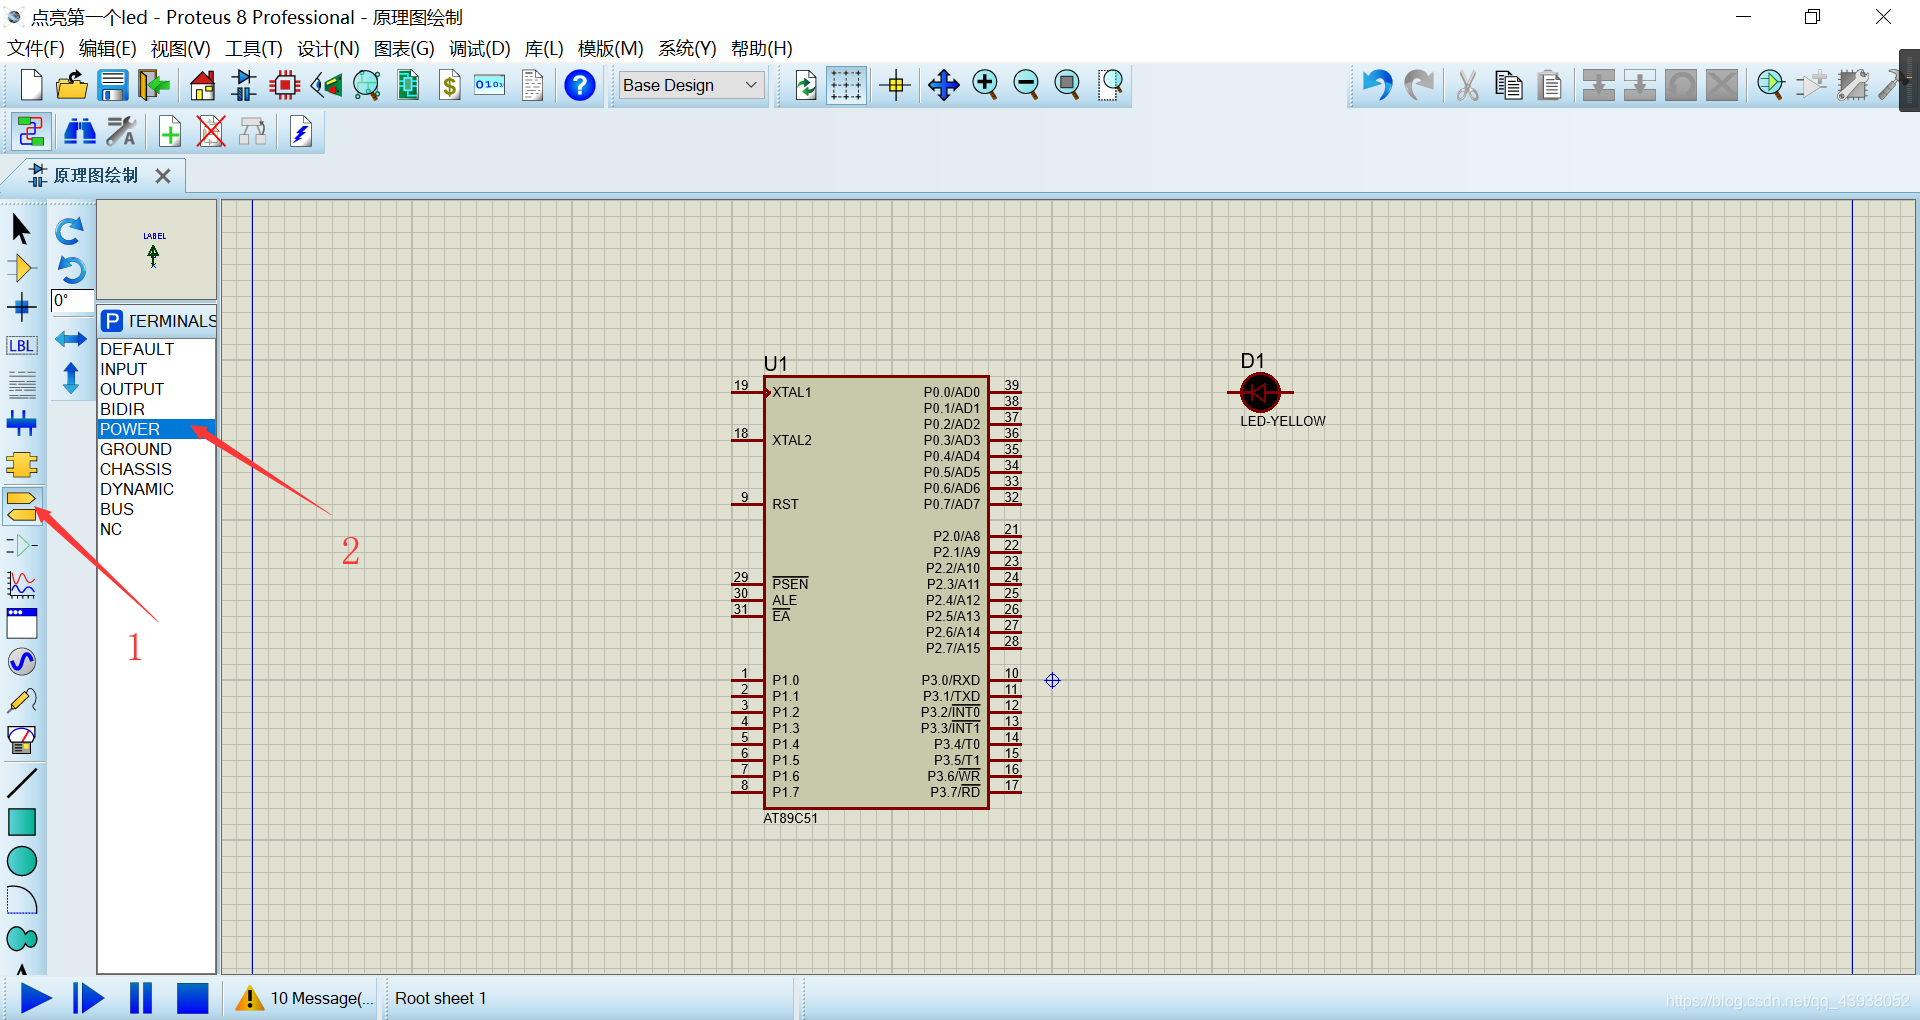Screen dimensions: 1920x1020
Task: Select the Buses Mode tool
Action: [21, 423]
